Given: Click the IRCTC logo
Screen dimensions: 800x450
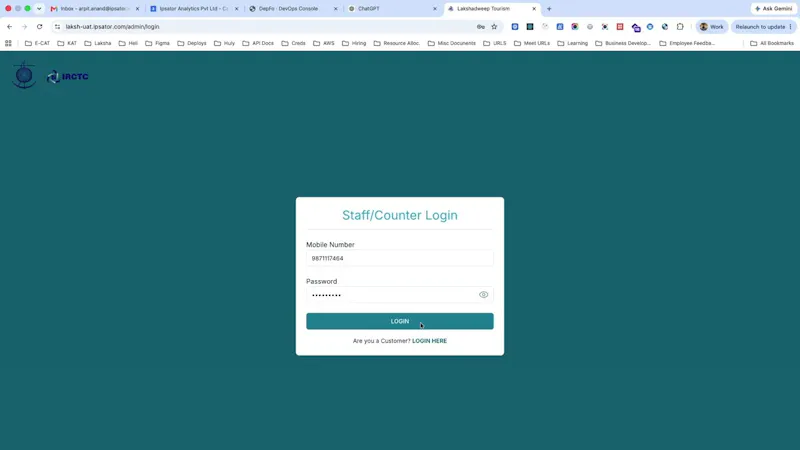Looking at the screenshot, I should tap(67, 77).
